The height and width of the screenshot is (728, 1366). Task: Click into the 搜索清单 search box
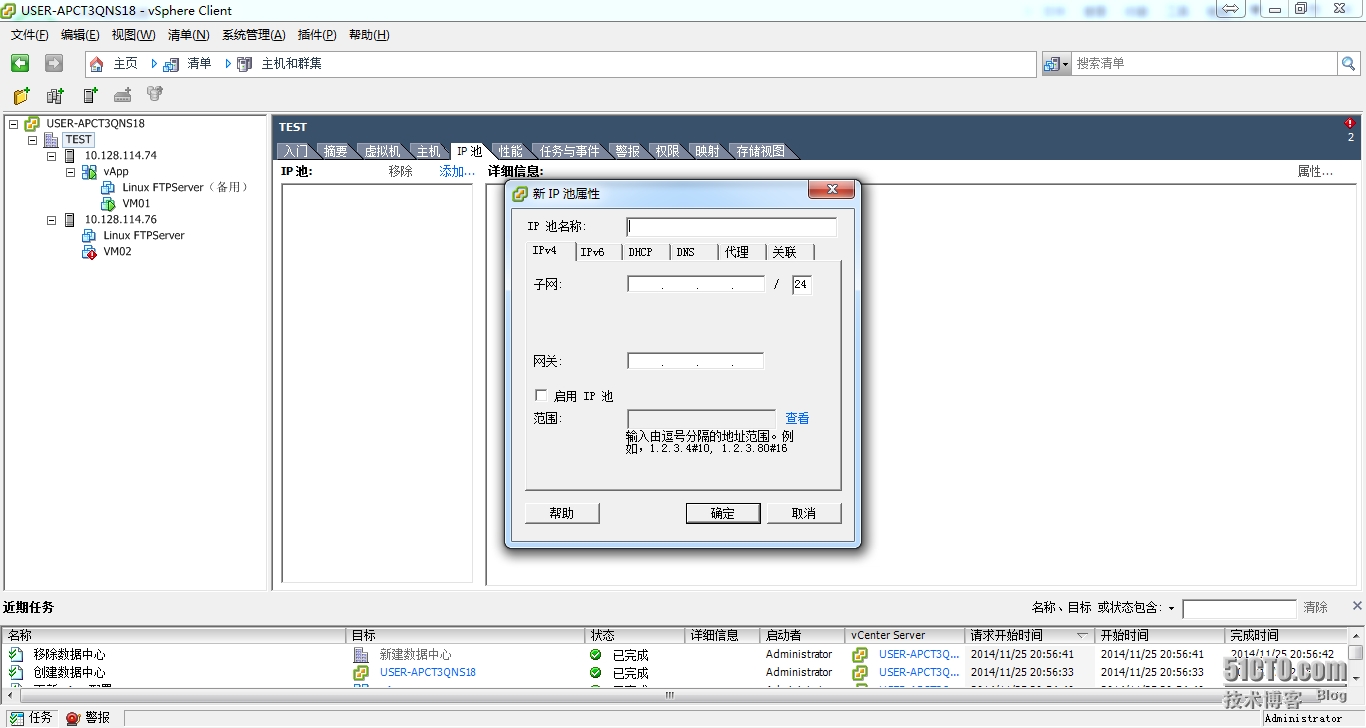pyautogui.click(x=1205, y=63)
